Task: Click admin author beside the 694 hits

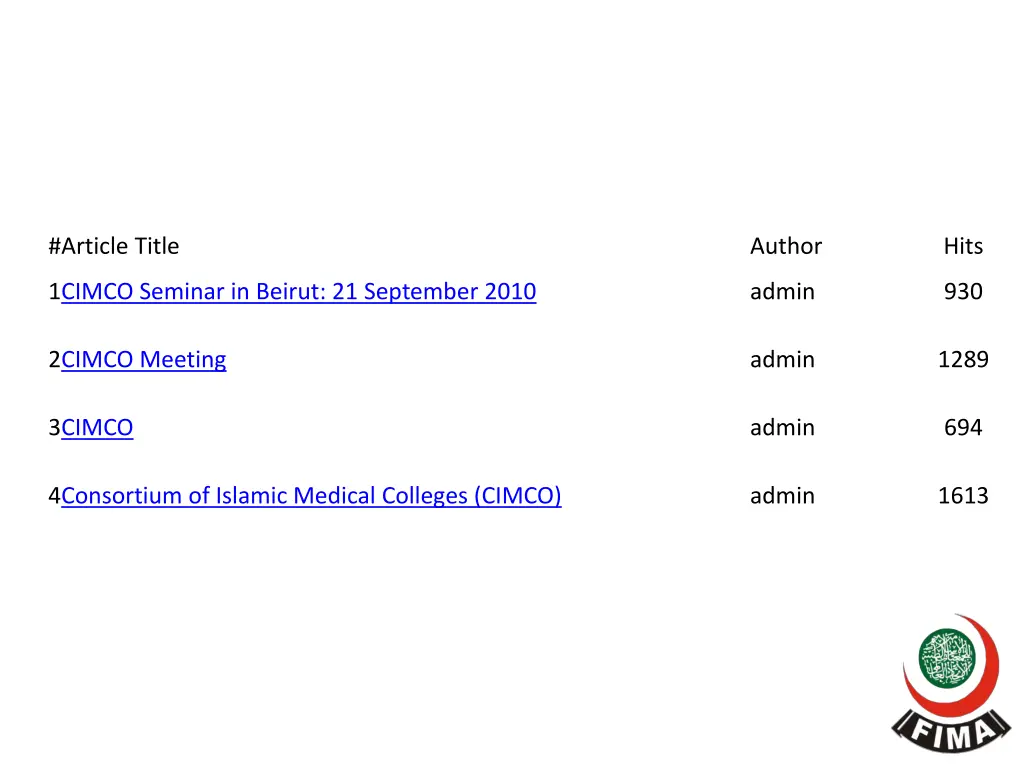Action: (782, 428)
